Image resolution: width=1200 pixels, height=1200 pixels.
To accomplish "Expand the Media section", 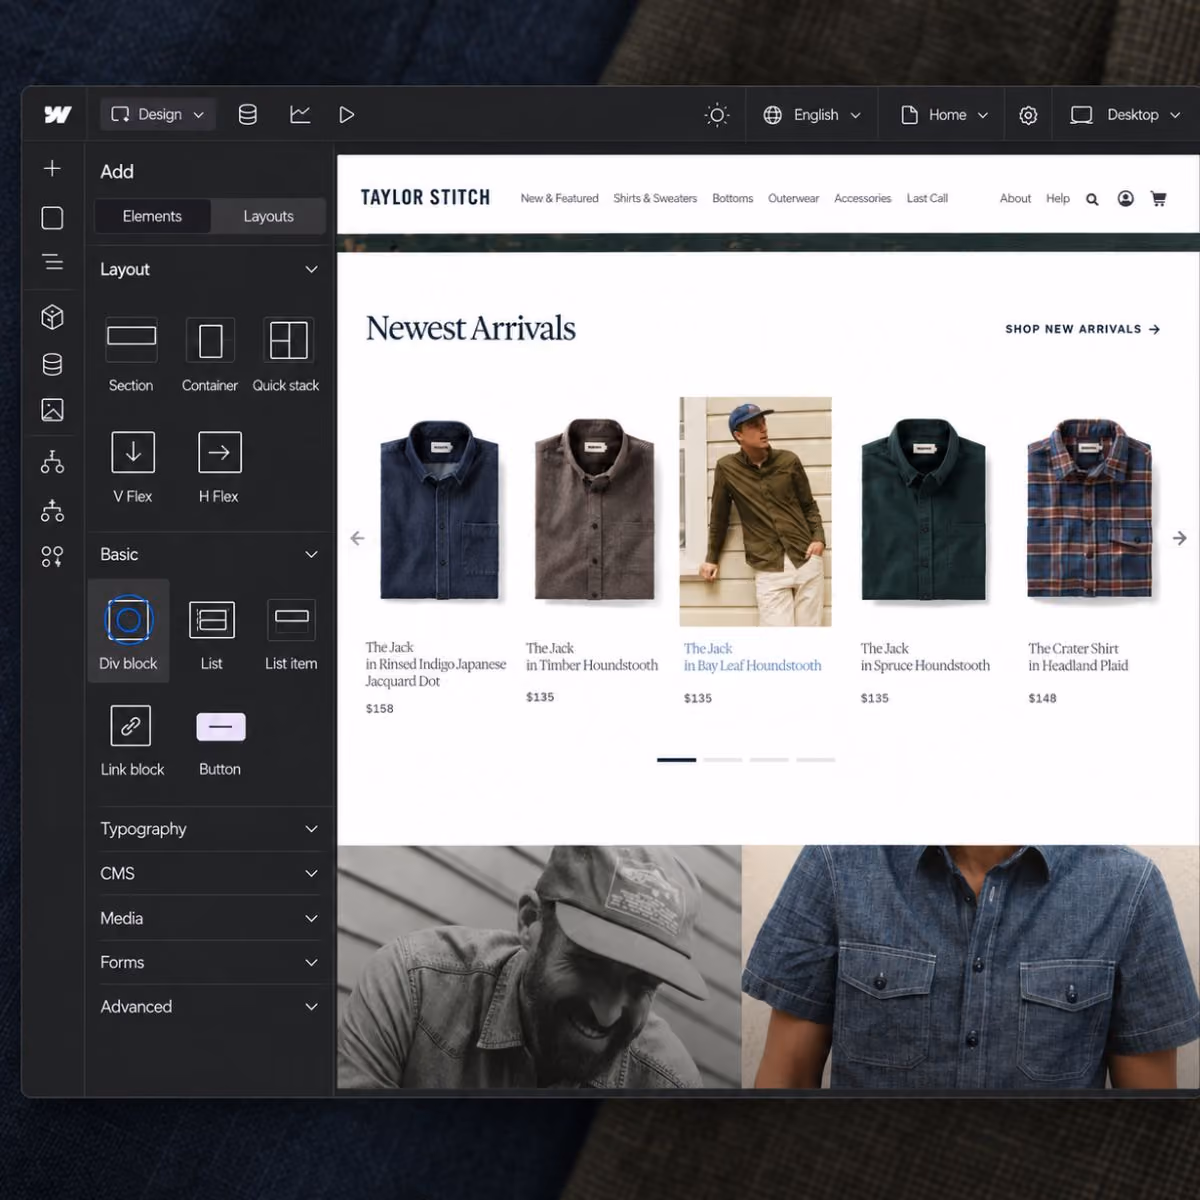I will click(209, 918).
